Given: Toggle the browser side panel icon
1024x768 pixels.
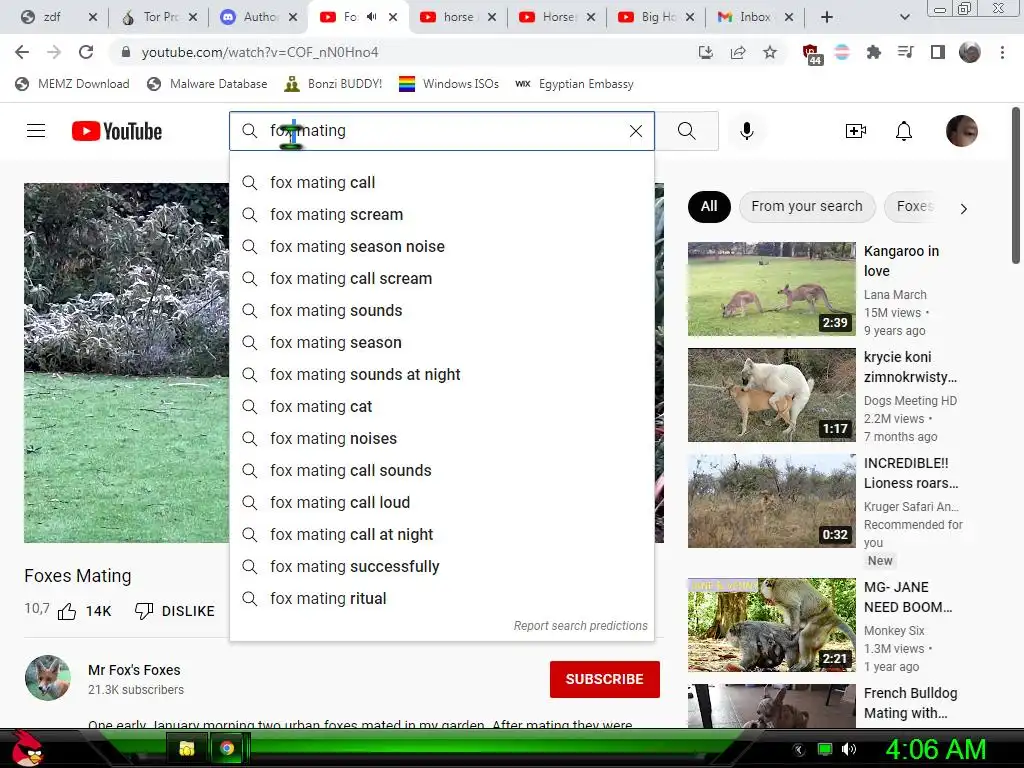Looking at the screenshot, I should [x=938, y=52].
